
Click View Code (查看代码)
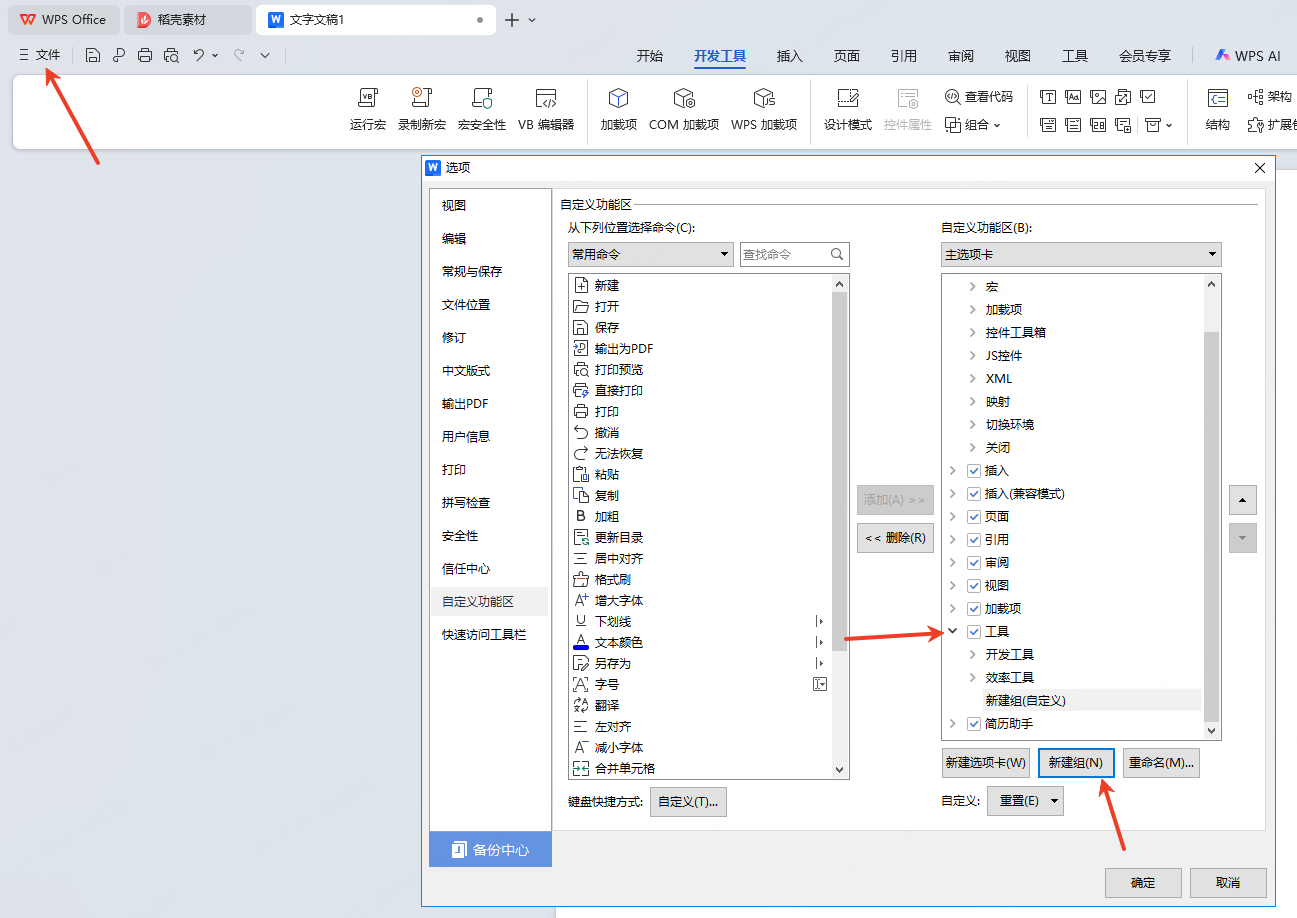tap(979, 97)
